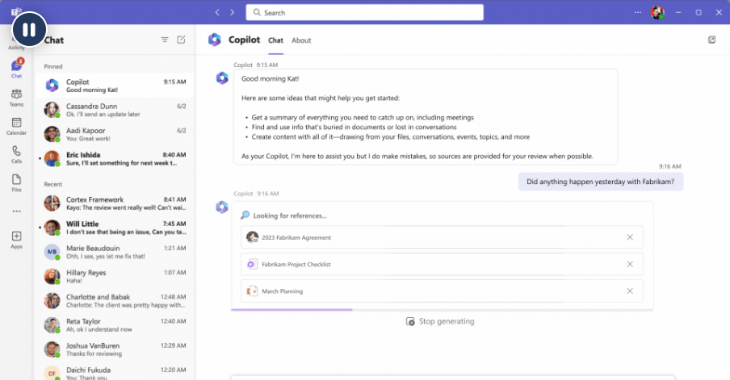Open the chat with Eric Ishida
The height and width of the screenshot is (380, 730).
[115, 159]
